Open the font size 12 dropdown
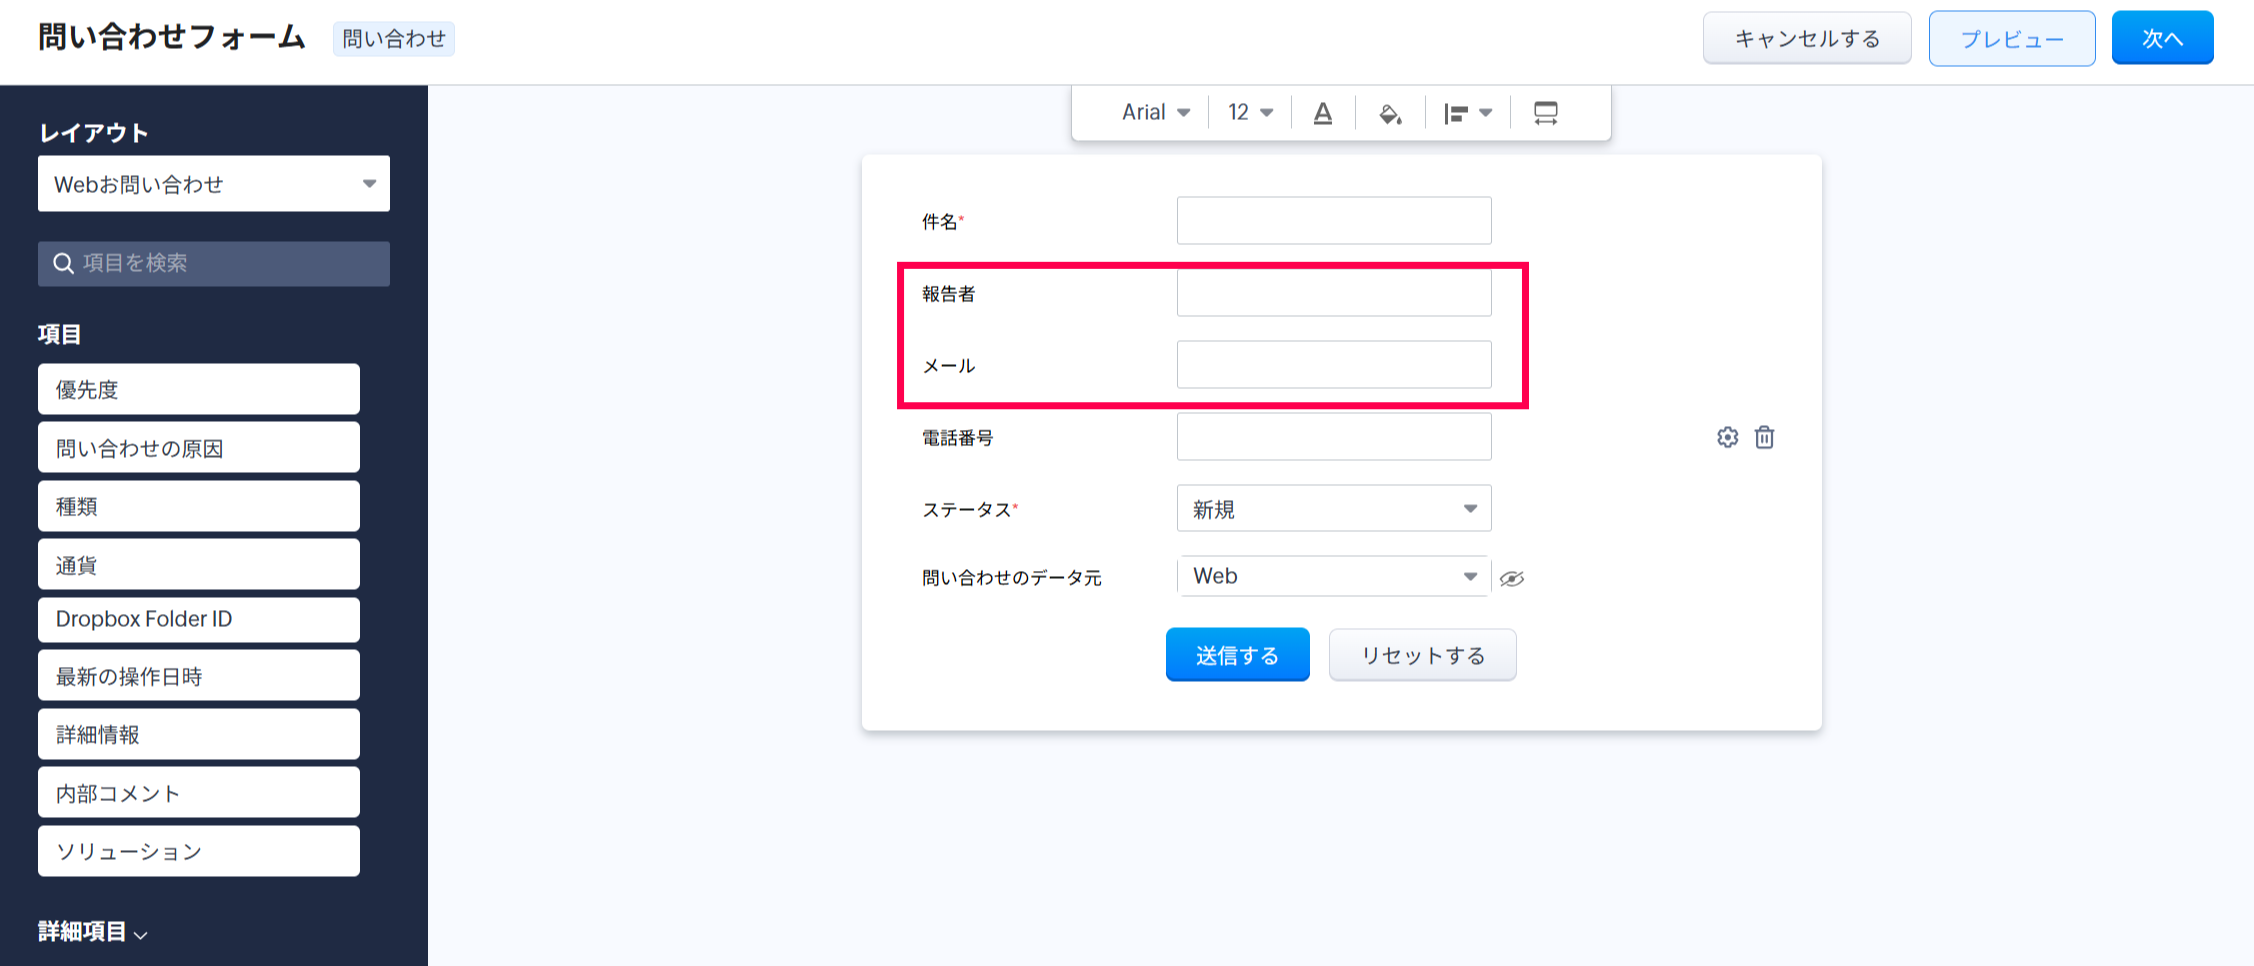2254x966 pixels. pyautogui.click(x=1250, y=112)
